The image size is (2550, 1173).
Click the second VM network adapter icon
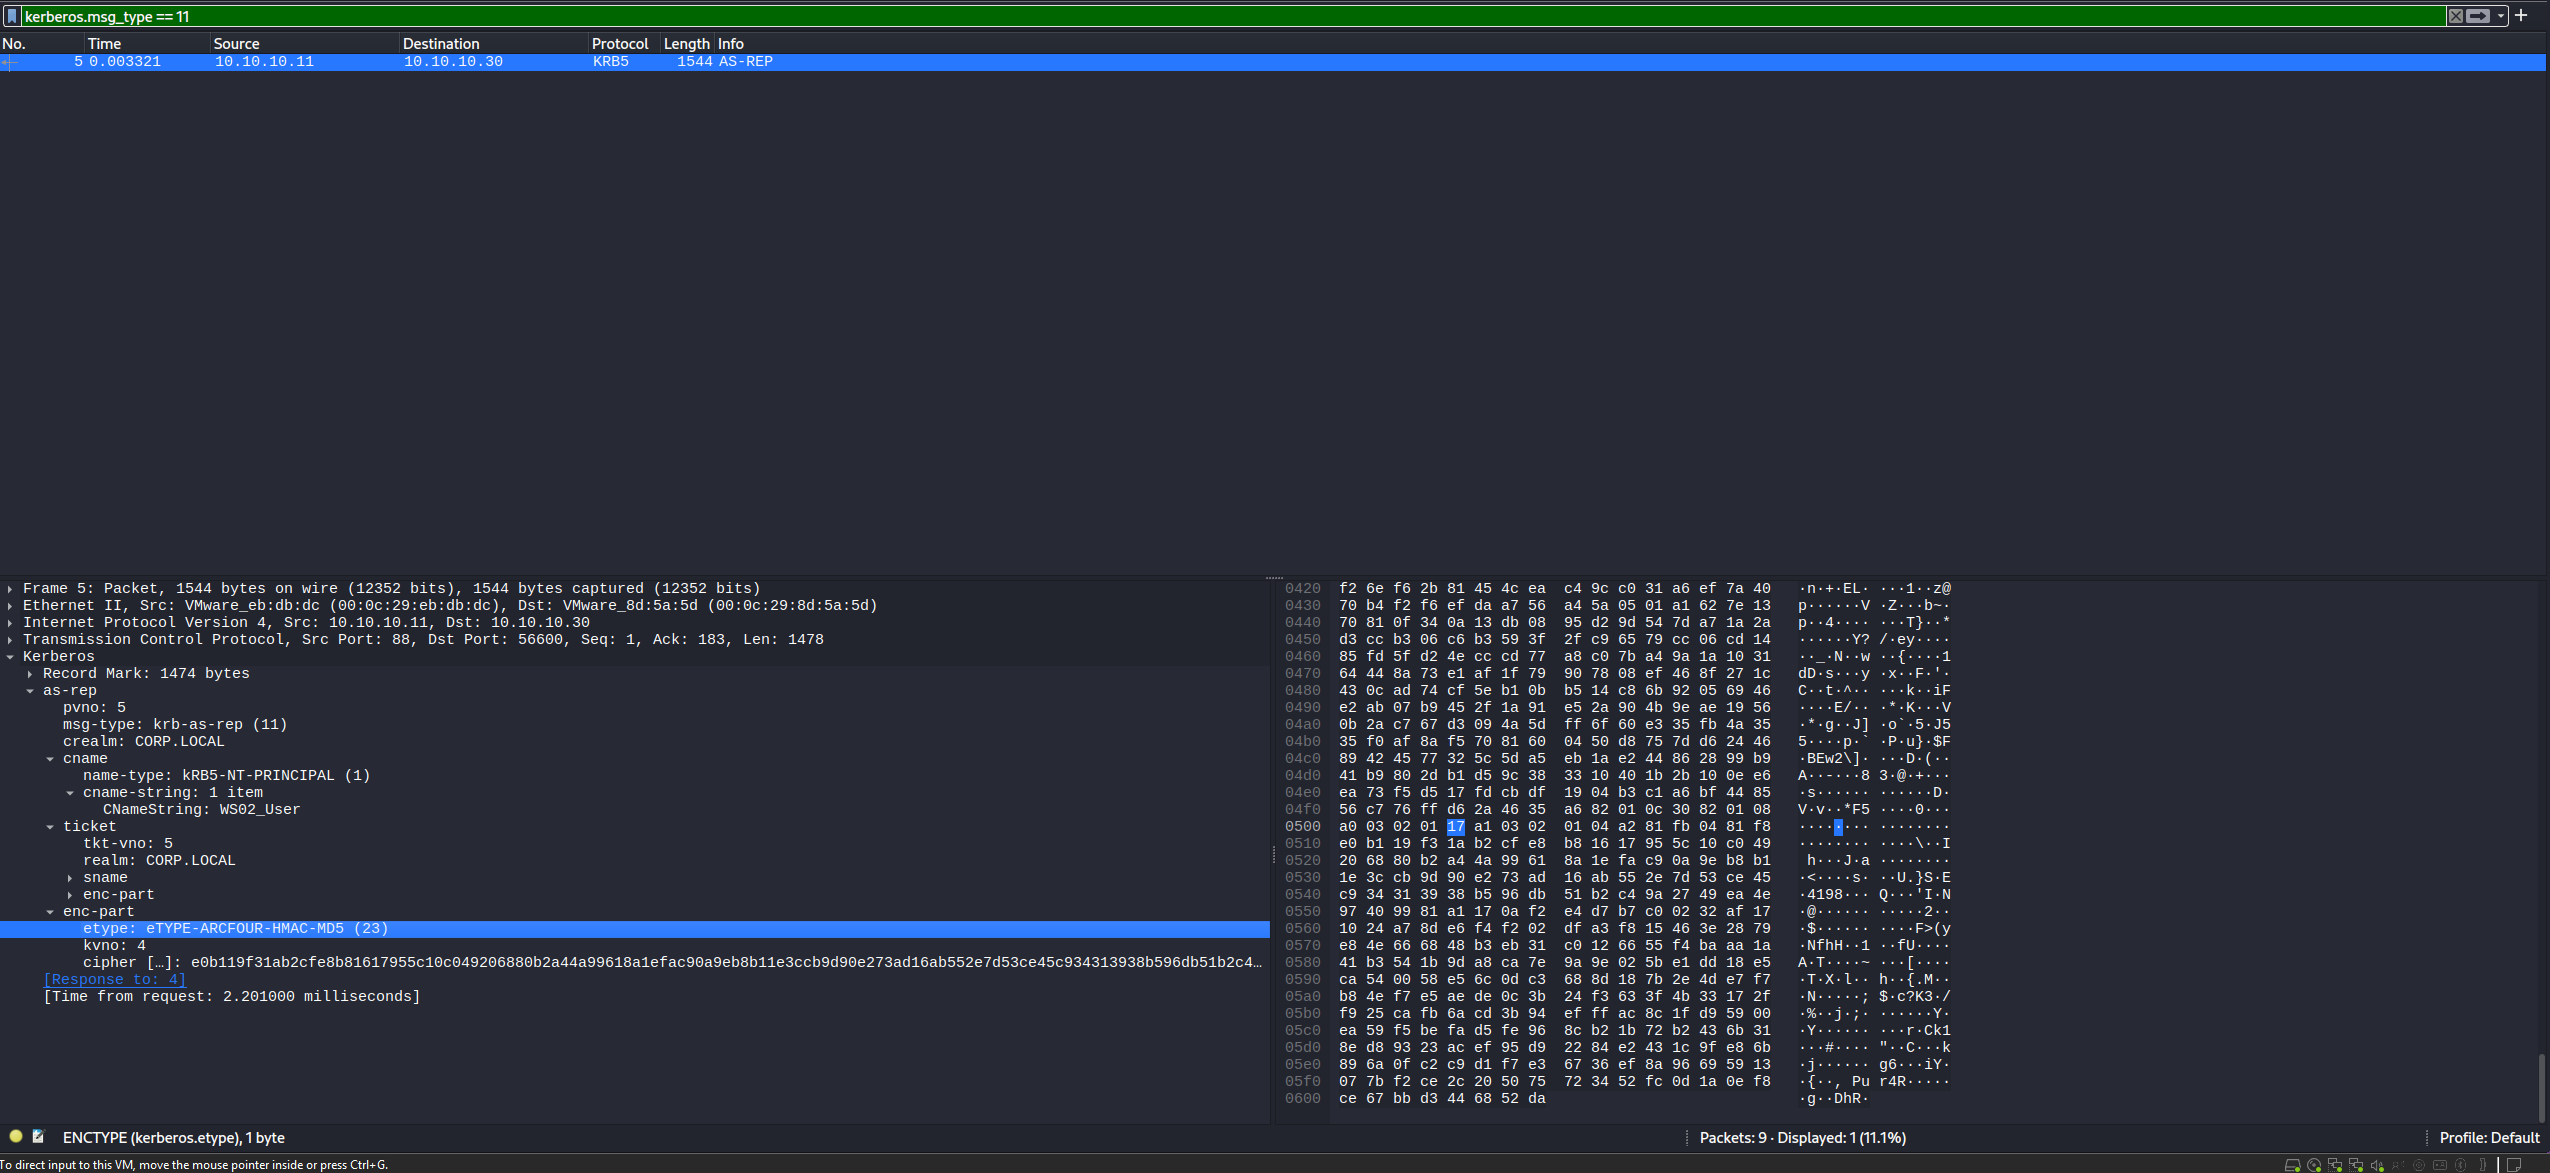tap(2356, 1165)
